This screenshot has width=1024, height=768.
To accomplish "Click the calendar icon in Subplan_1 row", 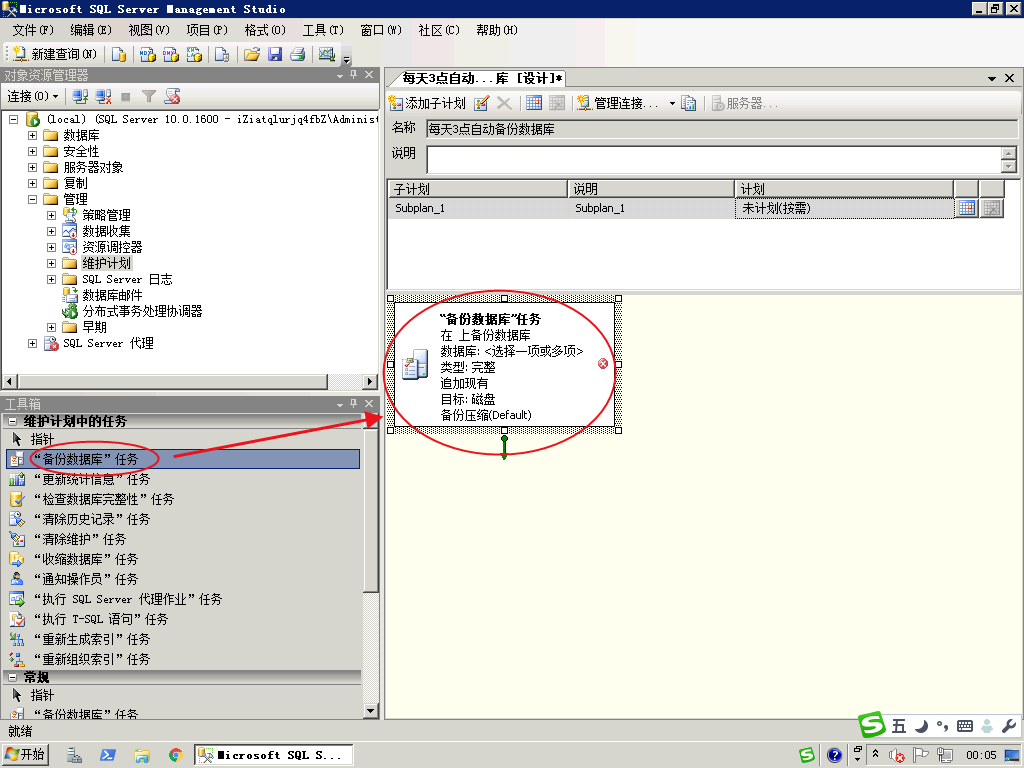I will [x=967, y=208].
